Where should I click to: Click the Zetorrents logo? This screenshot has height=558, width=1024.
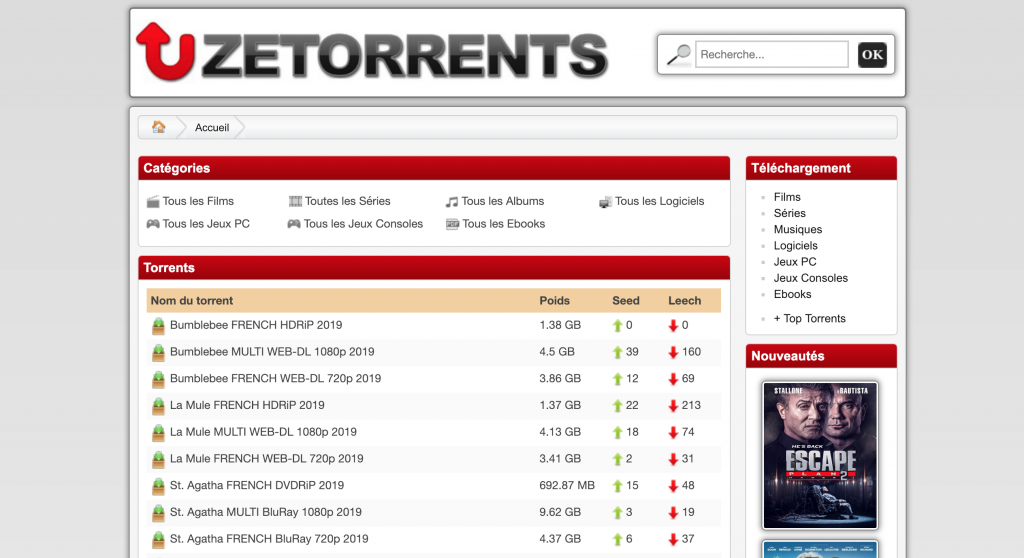click(372, 52)
